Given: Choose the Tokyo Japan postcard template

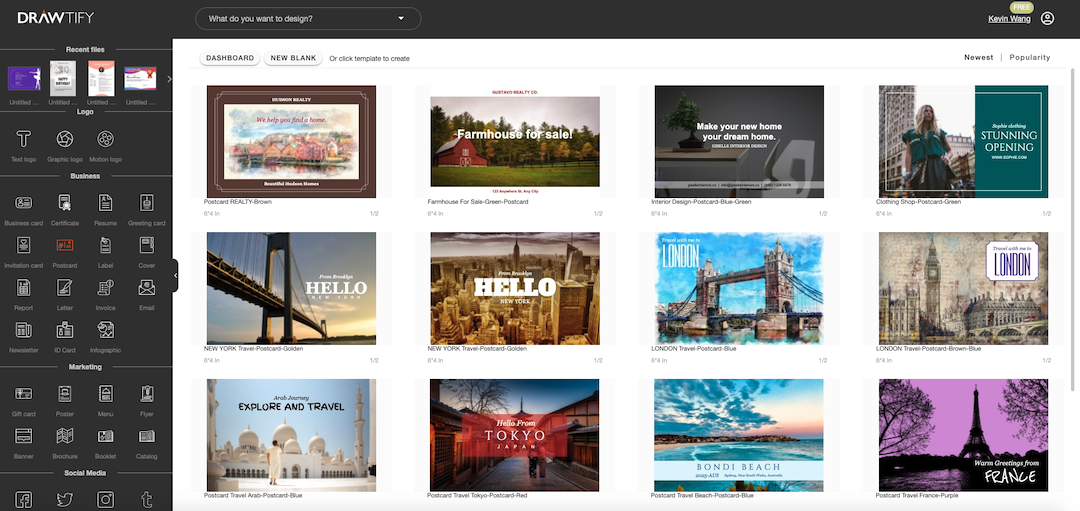Looking at the screenshot, I should pyautogui.click(x=515, y=435).
